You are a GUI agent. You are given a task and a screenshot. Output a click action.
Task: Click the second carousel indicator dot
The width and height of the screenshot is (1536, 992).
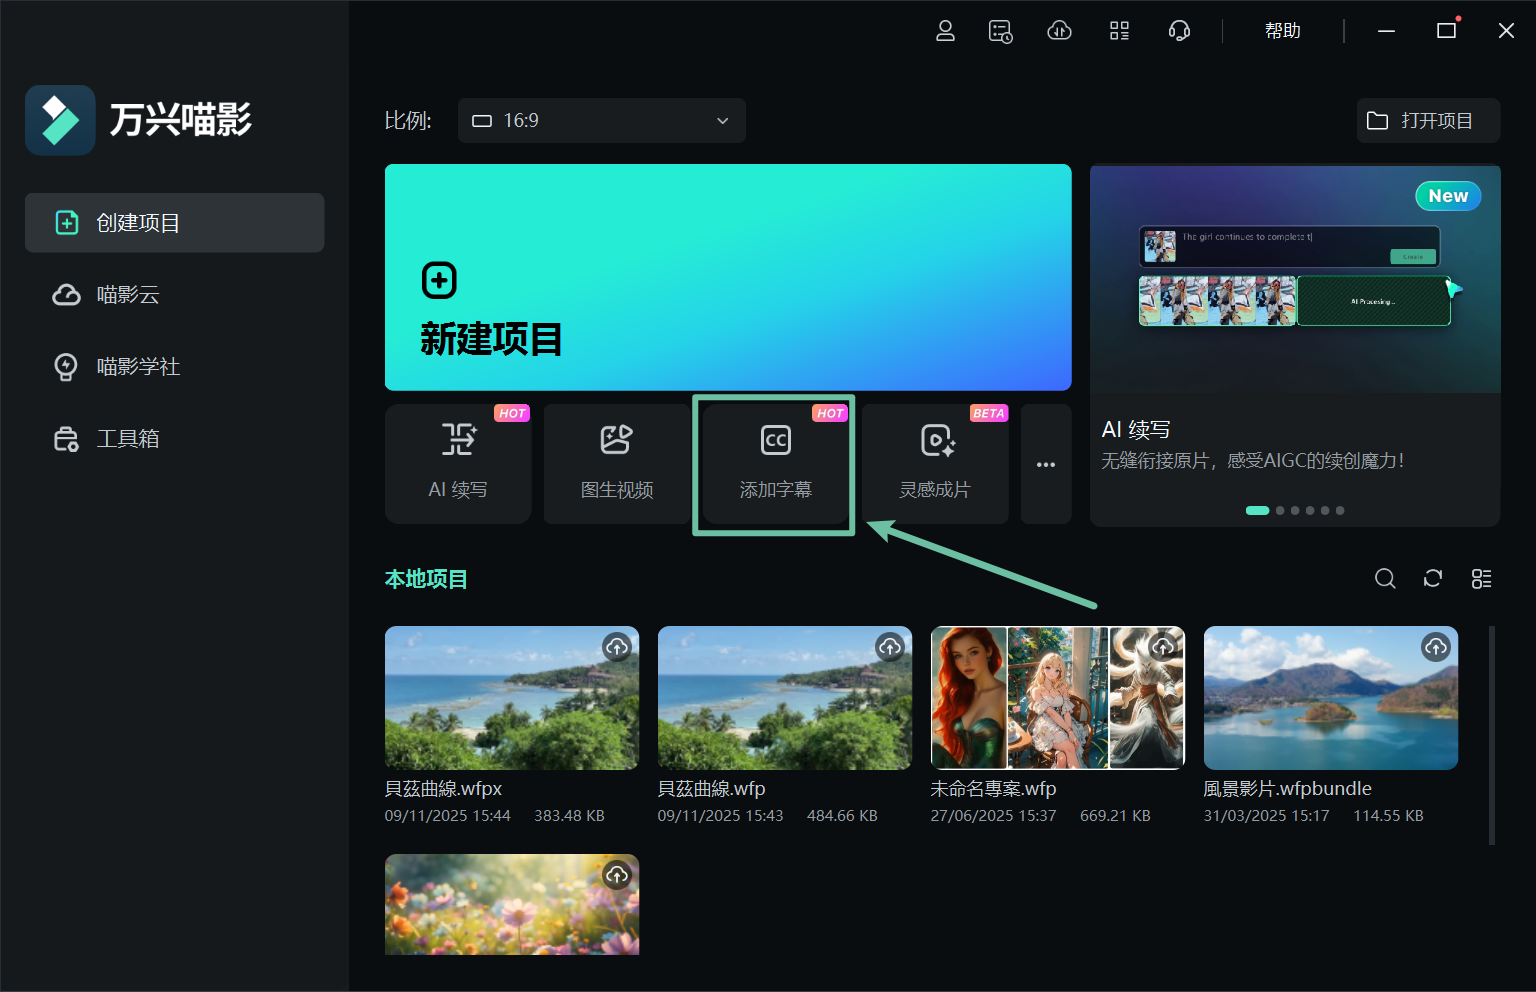point(1280,510)
